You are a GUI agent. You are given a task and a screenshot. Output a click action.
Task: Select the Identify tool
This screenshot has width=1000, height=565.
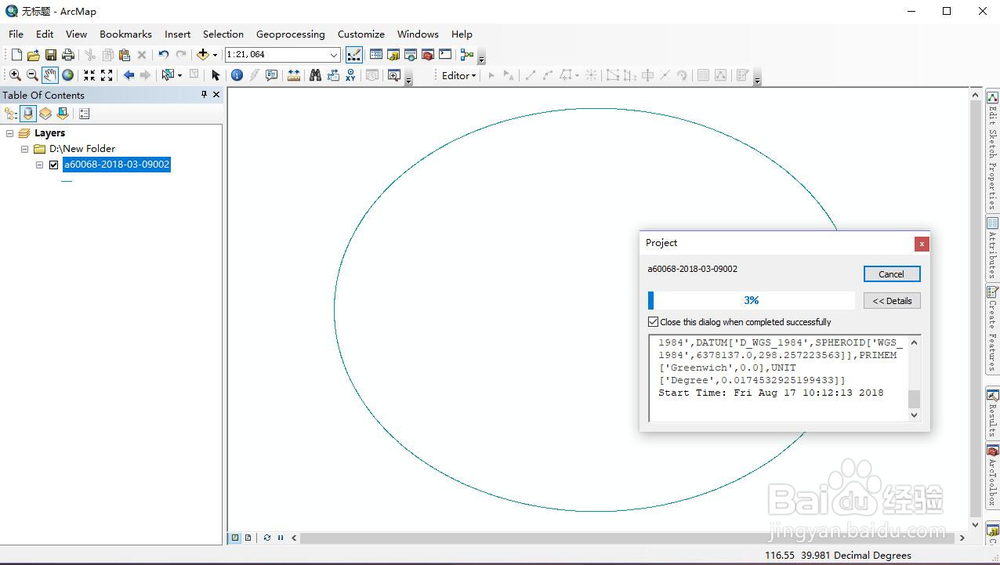[237, 75]
